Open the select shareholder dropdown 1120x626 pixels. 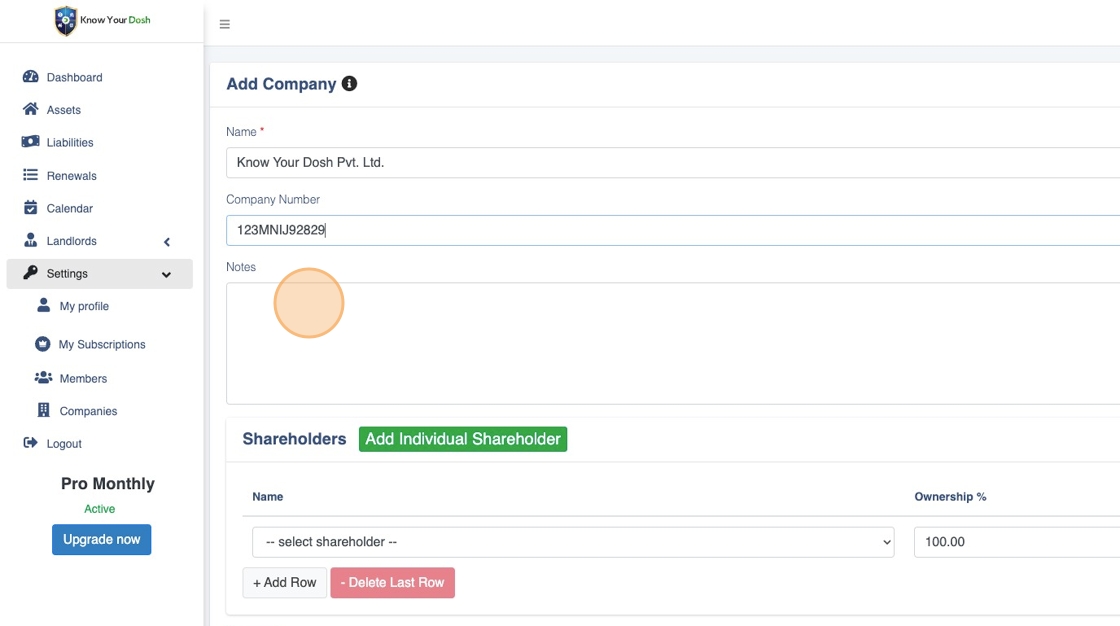pos(573,542)
